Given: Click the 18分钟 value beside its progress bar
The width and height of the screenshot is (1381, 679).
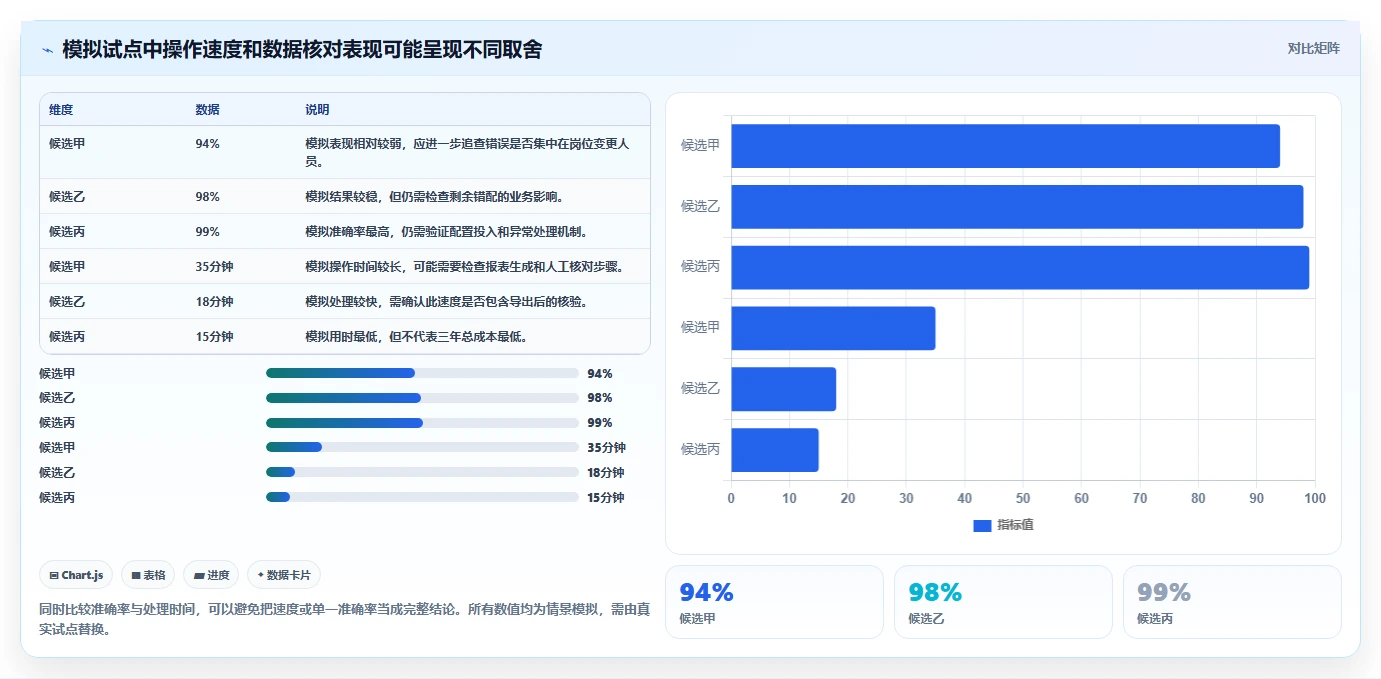Looking at the screenshot, I should tap(606, 473).
